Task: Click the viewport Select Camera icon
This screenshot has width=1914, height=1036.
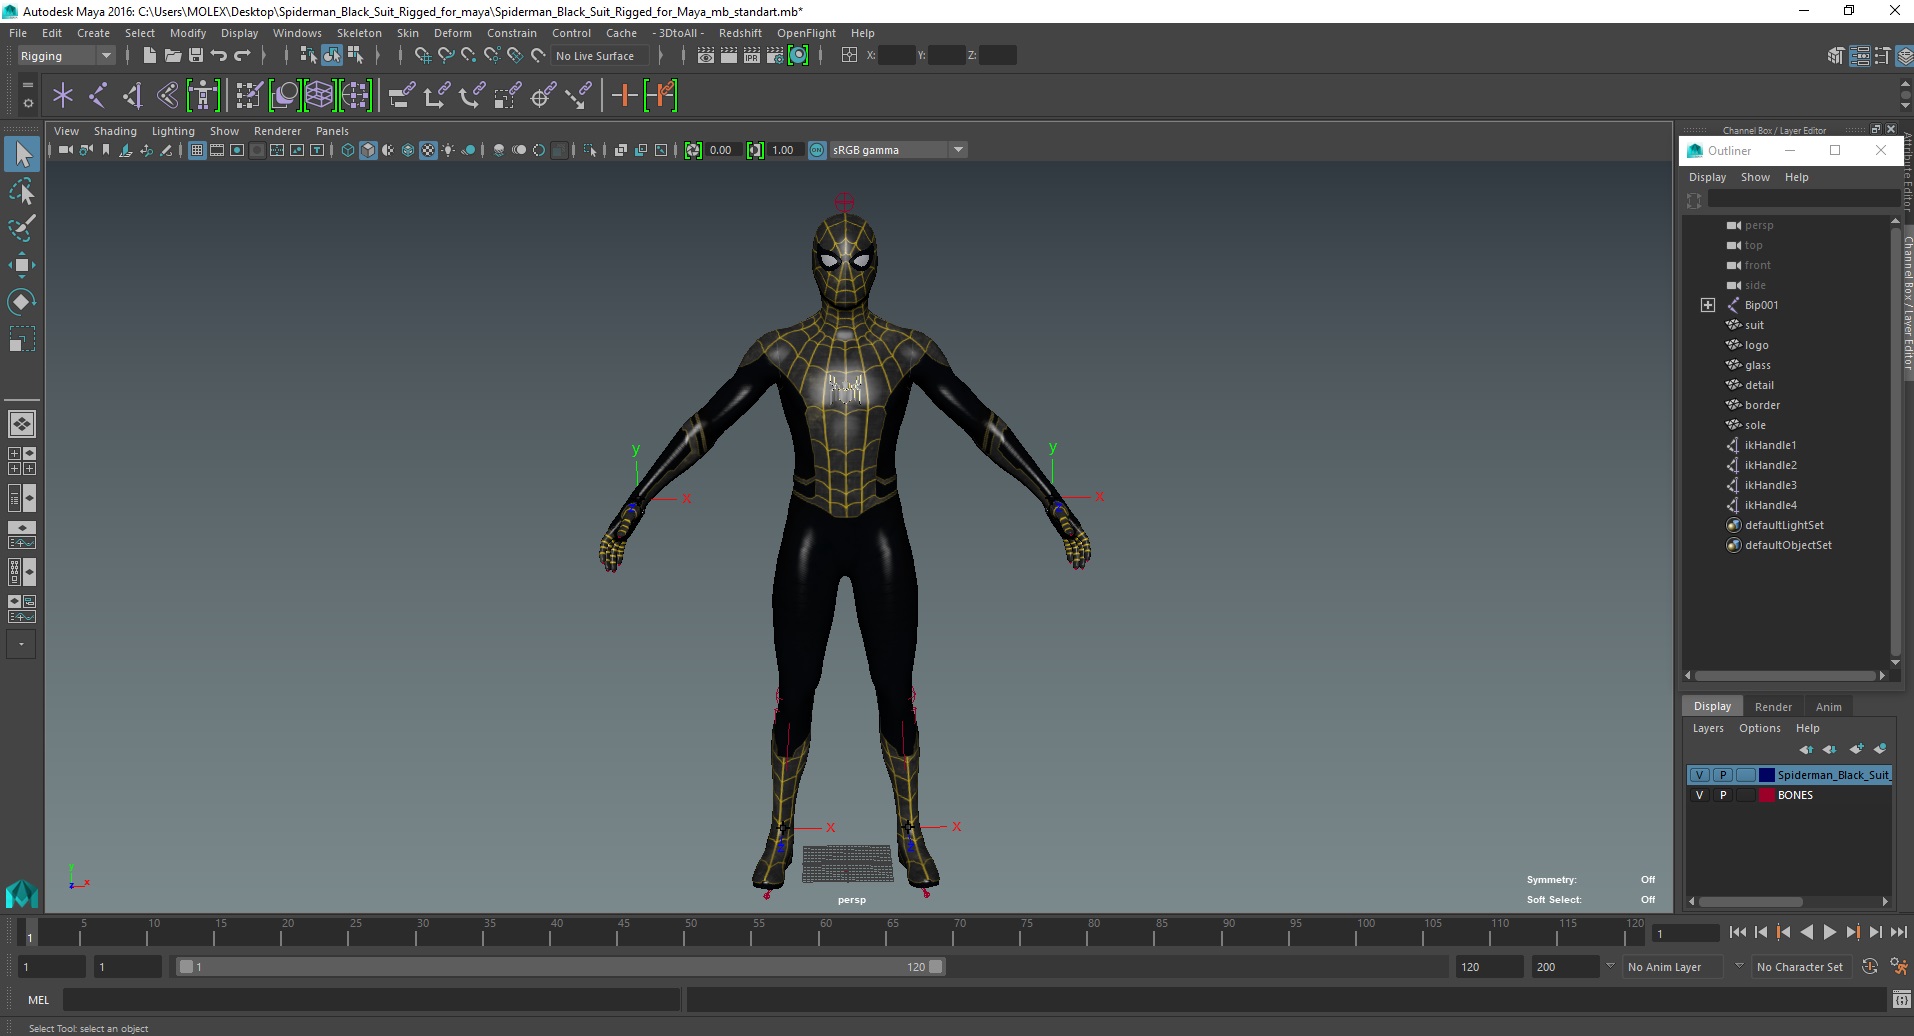Action: pos(65,150)
